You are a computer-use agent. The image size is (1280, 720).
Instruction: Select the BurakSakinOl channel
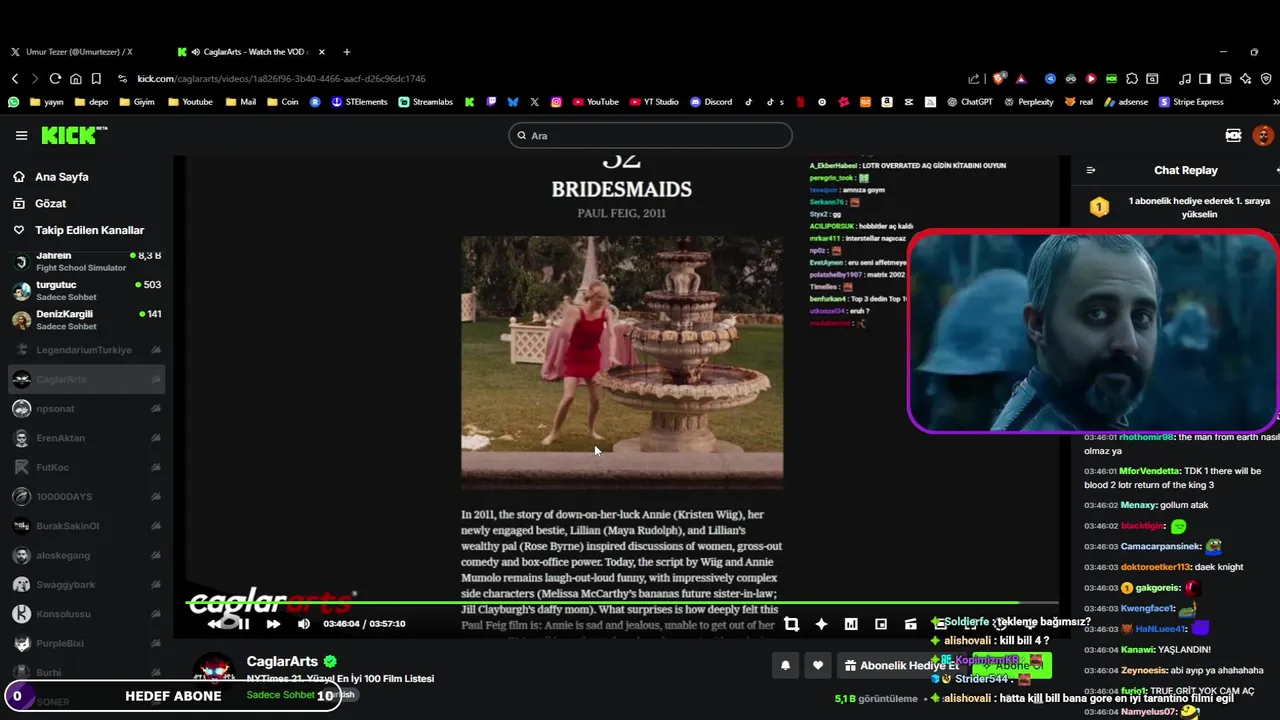(x=86, y=526)
